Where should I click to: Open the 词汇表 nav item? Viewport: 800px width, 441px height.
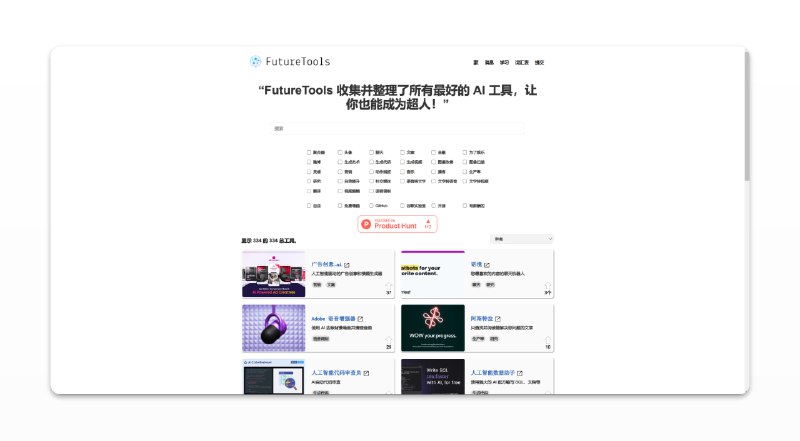pyautogui.click(x=522, y=62)
